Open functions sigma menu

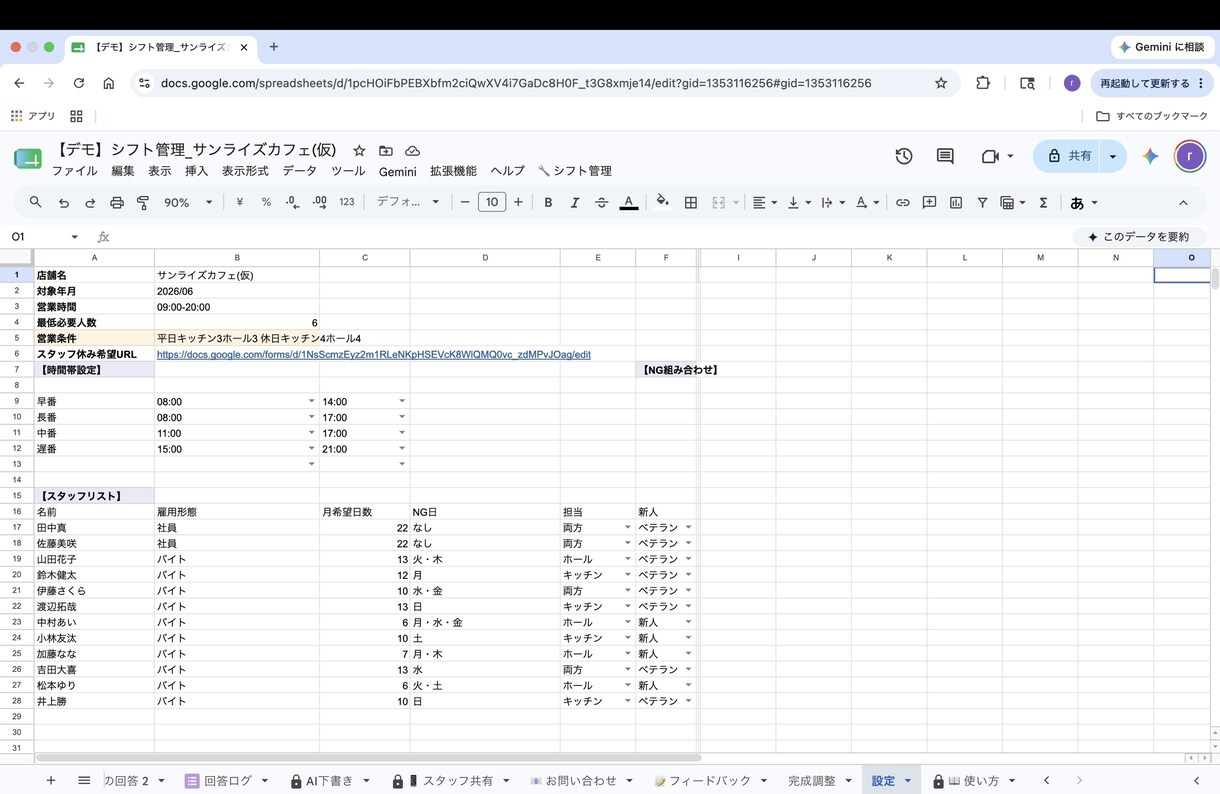(x=1043, y=202)
